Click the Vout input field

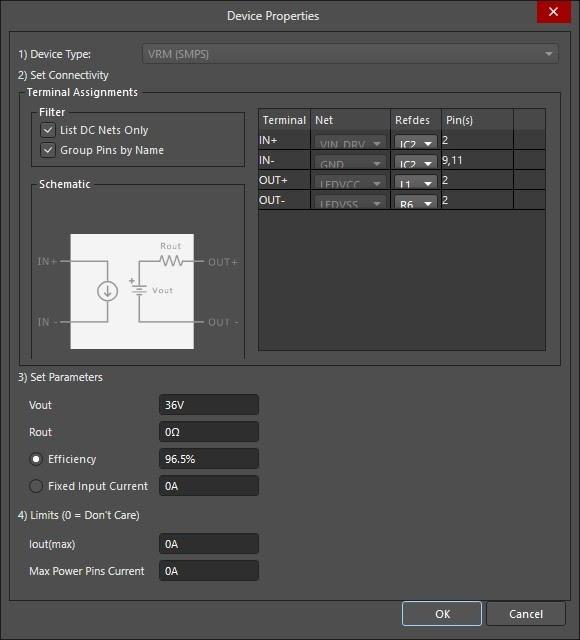209,405
